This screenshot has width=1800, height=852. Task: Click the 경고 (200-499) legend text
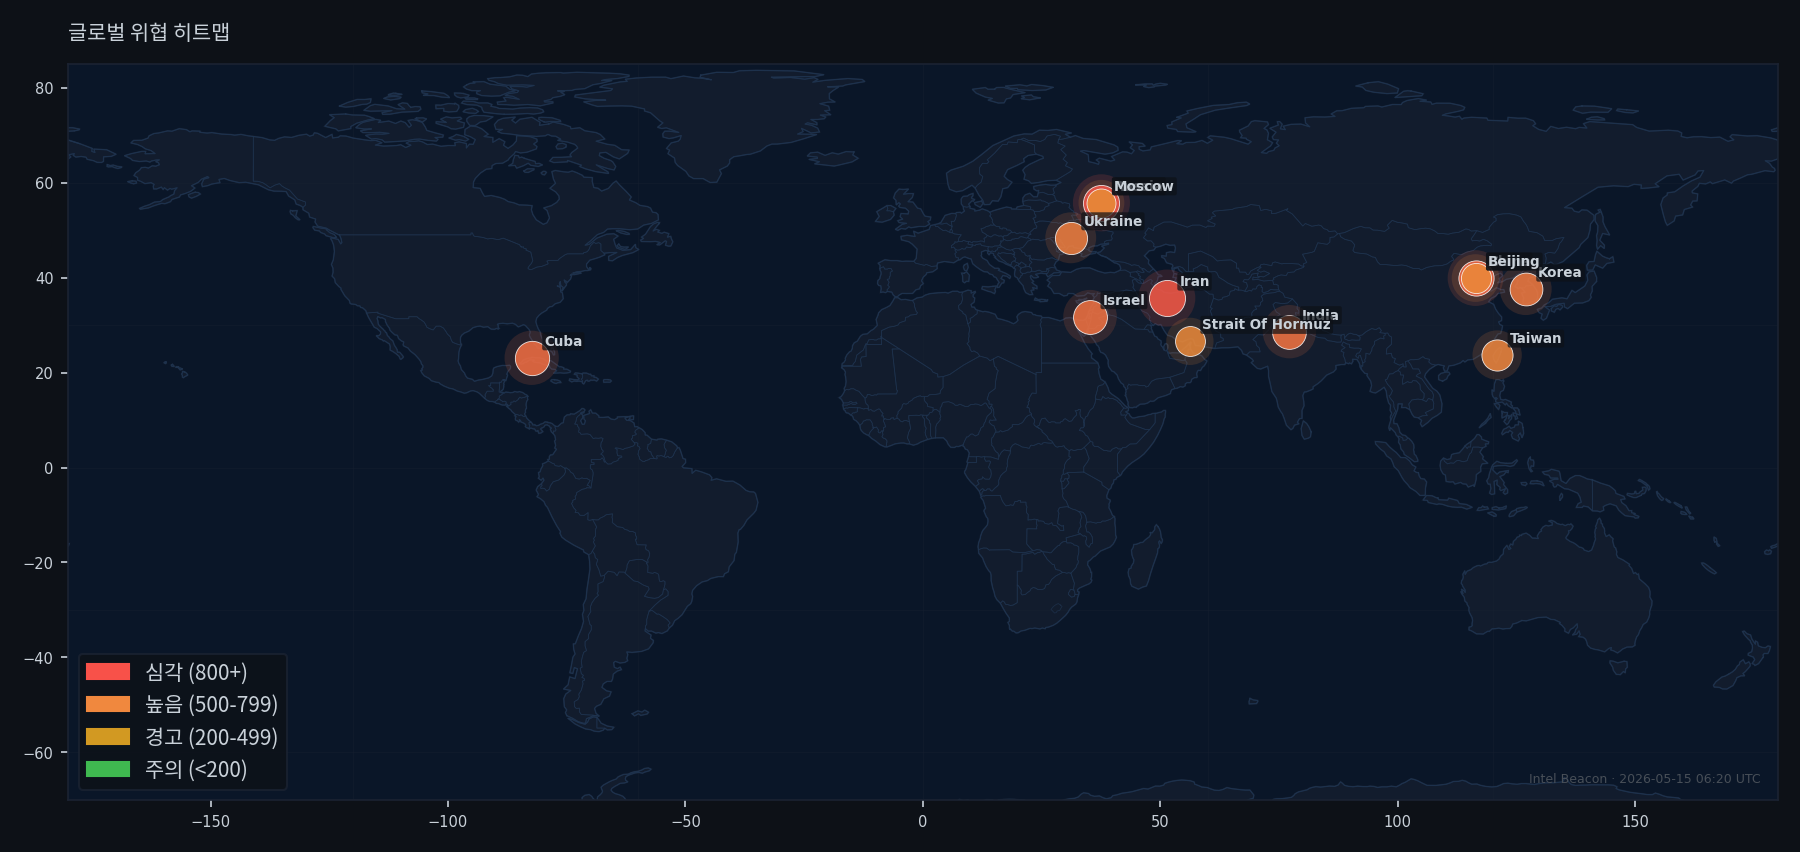pos(211,737)
